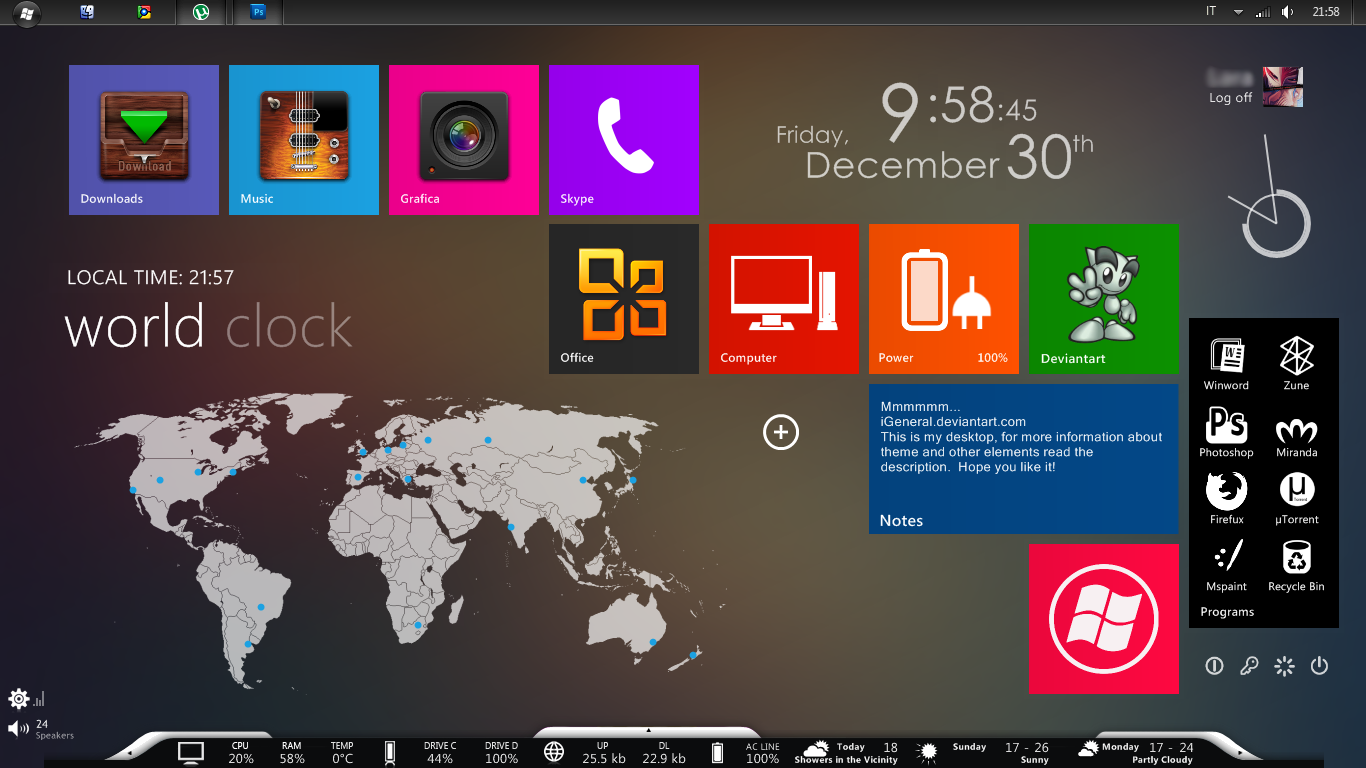Image resolution: width=1366 pixels, height=768 pixels.
Task: Click the Windows Start orb
Action: pyautogui.click(x=26, y=13)
